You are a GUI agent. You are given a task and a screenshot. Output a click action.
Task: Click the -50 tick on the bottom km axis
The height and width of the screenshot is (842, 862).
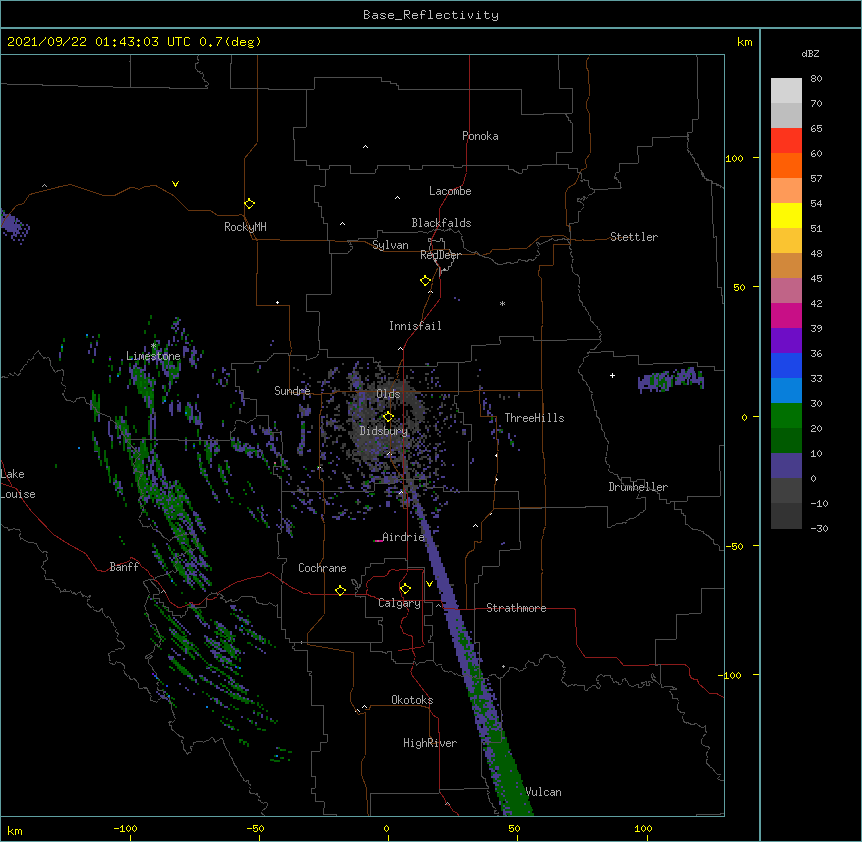pos(255,828)
